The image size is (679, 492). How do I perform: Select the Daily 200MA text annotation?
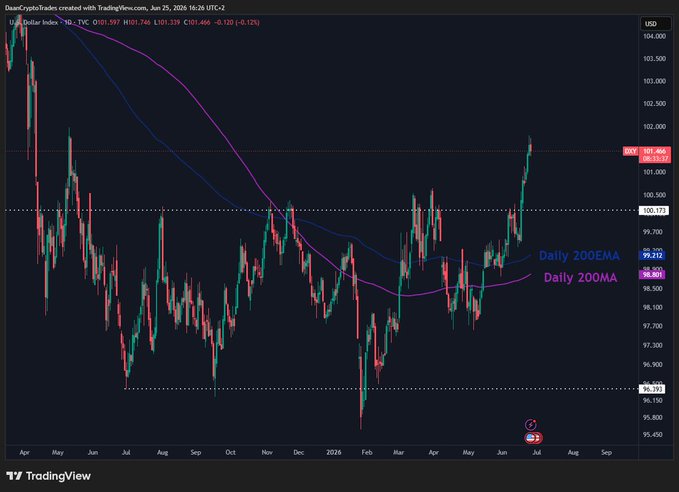(580, 278)
